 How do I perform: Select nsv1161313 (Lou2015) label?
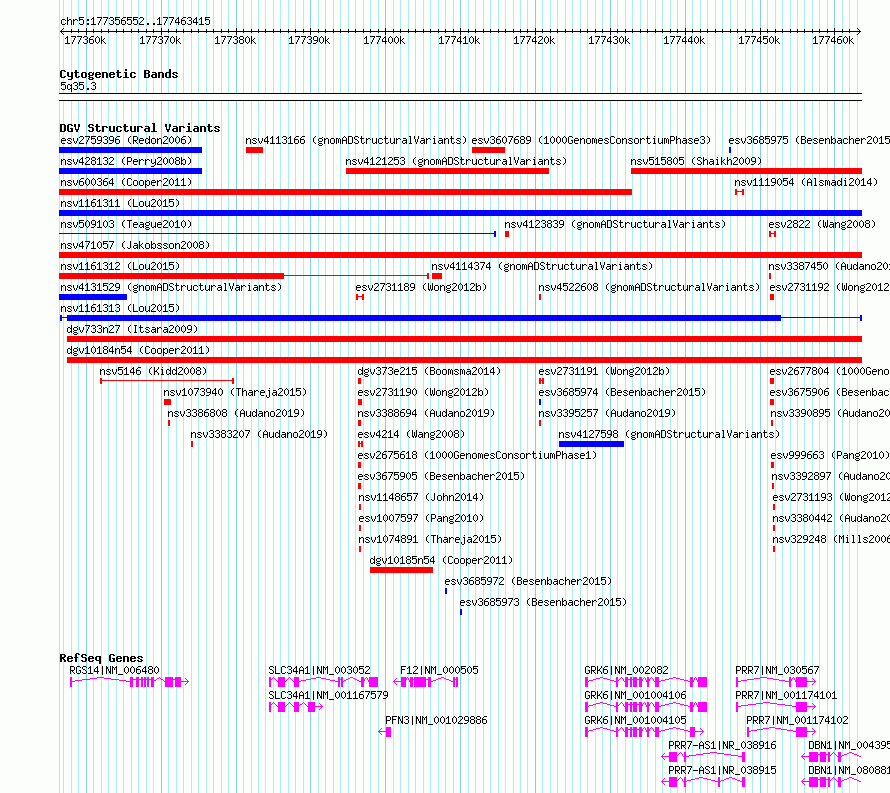(120, 308)
